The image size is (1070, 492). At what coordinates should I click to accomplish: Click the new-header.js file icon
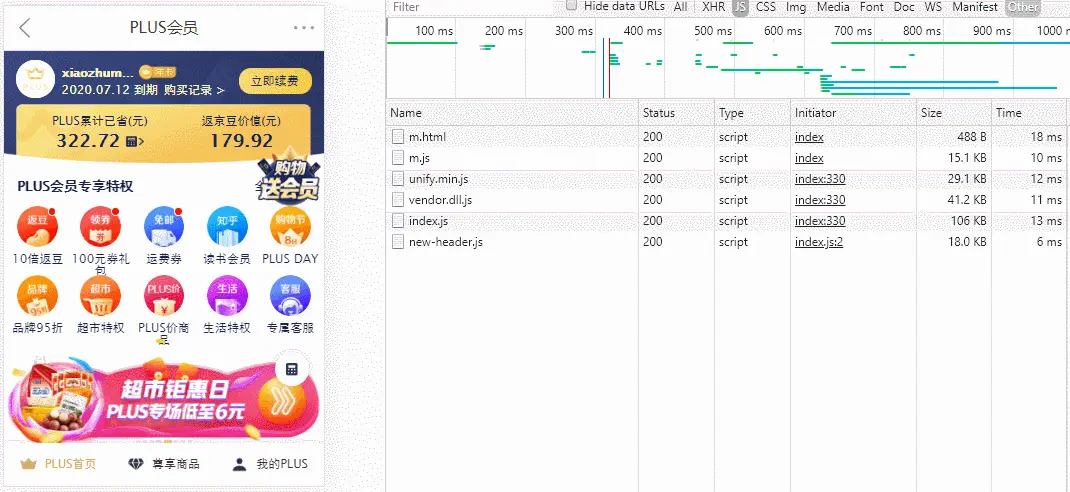pos(398,242)
